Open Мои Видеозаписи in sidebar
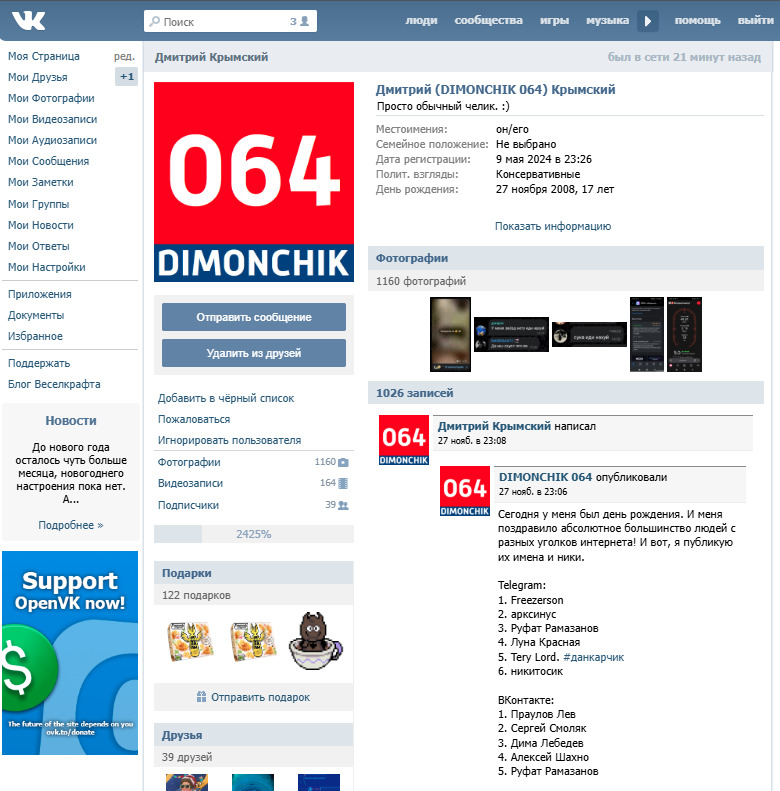This screenshot has width=780, height=791. pos(52,119)
